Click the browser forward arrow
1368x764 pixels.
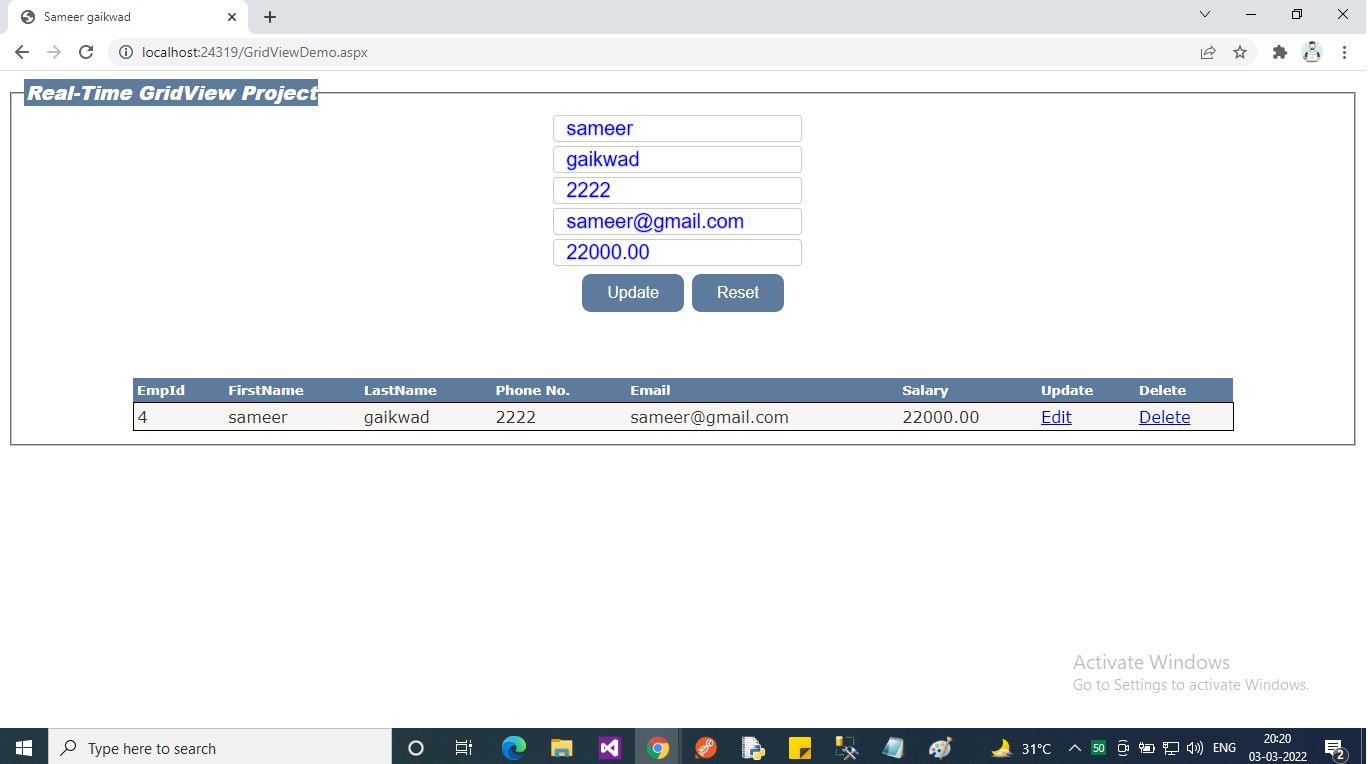tap(54, 52)
